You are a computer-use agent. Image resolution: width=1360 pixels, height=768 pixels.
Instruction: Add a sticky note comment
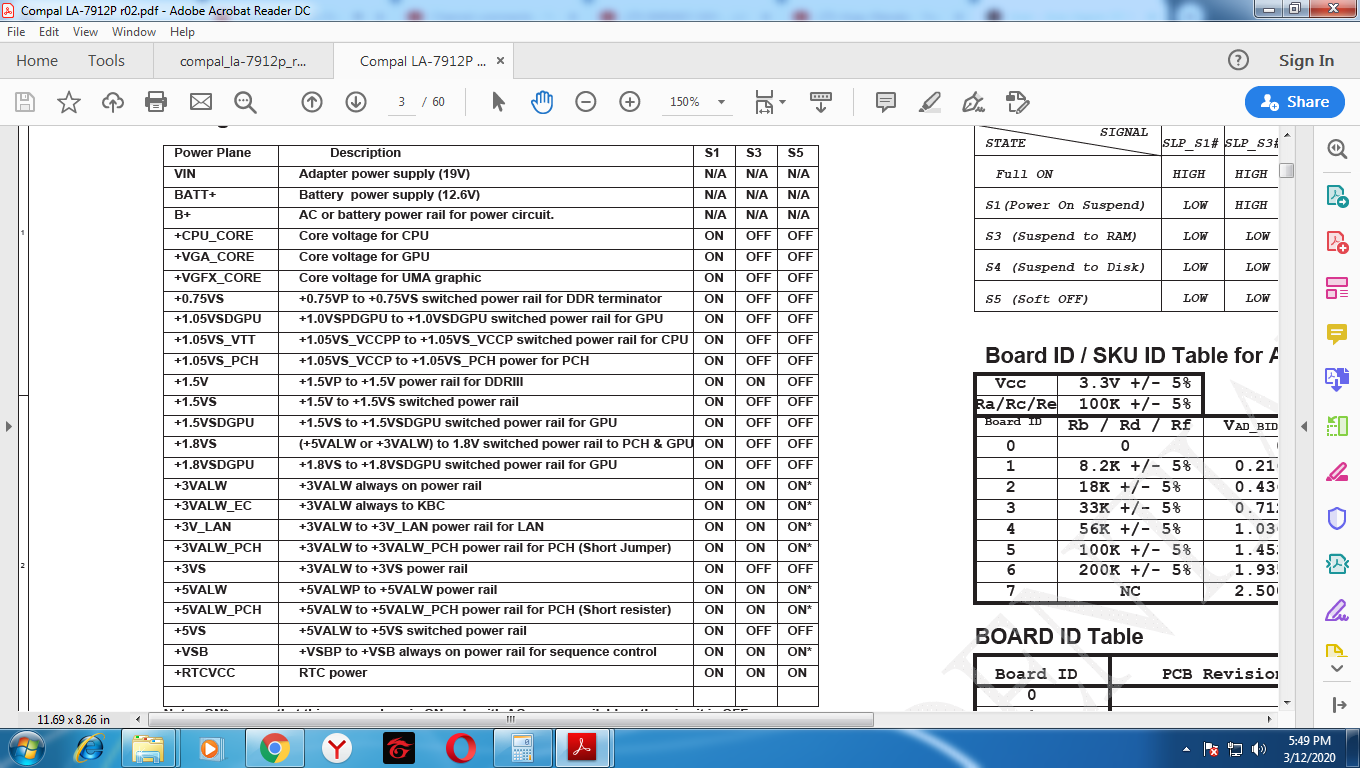(x=885, y=102)
